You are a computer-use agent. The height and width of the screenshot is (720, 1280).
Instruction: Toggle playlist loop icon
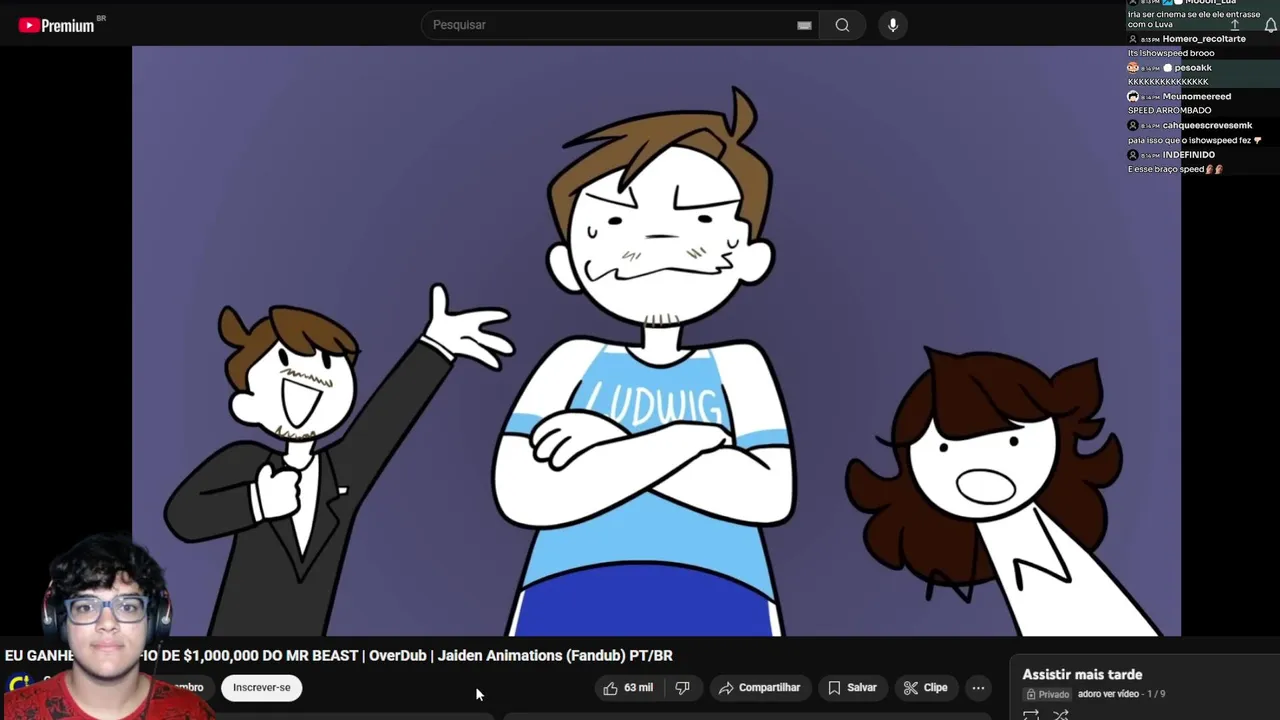pyautogui.click(x=1031, y=714)
